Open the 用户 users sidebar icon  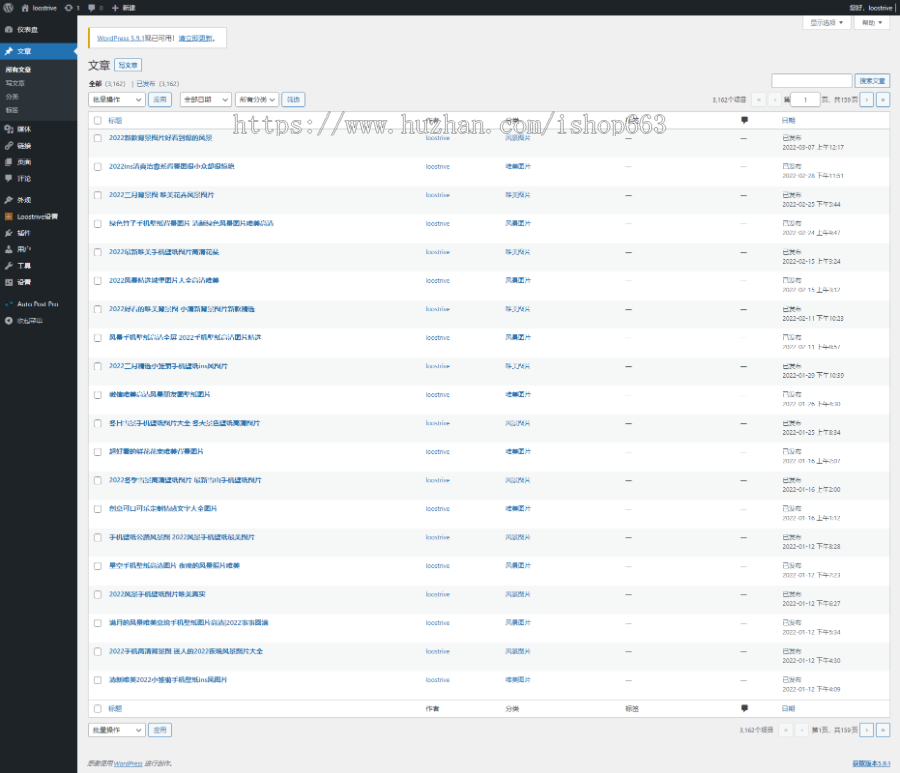click(x=9, y=249)
